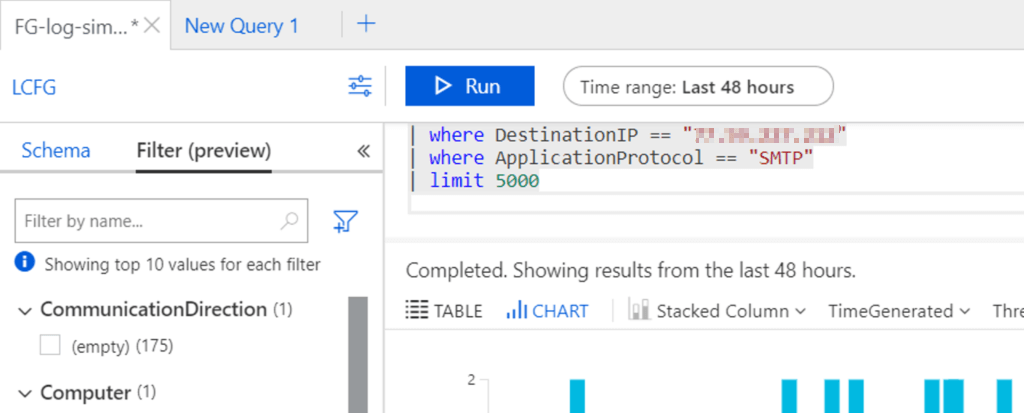Click the filter panel vertical scrollbar
This screenshot has height=413, width=1024.
click(x=358, y=355)
